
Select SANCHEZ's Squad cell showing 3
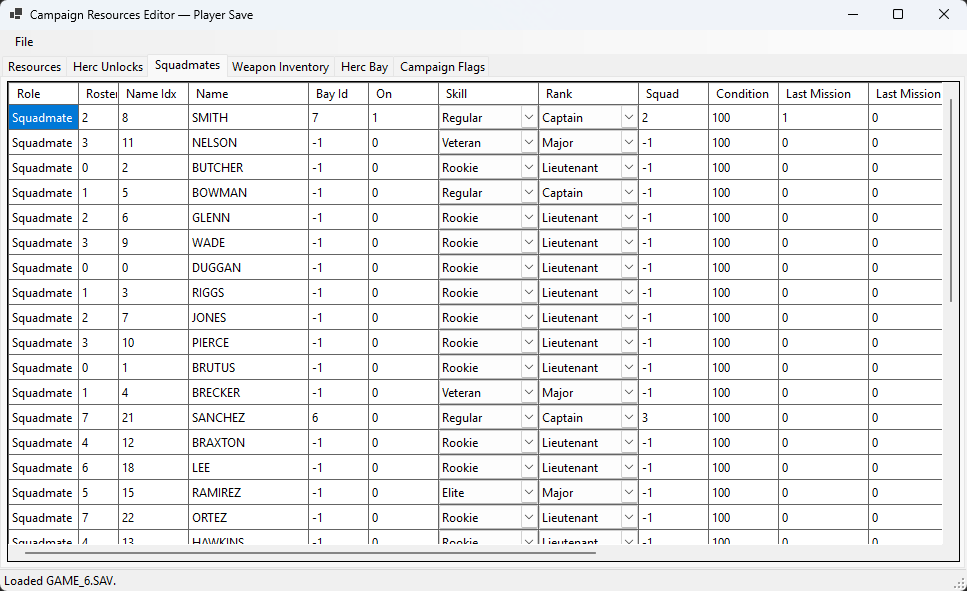(673, 418)
